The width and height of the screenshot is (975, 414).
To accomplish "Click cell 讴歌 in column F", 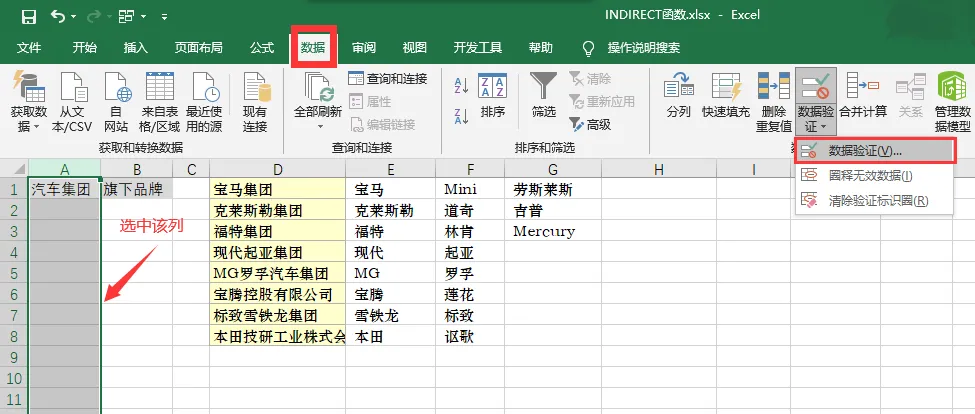I will (470, 336).
